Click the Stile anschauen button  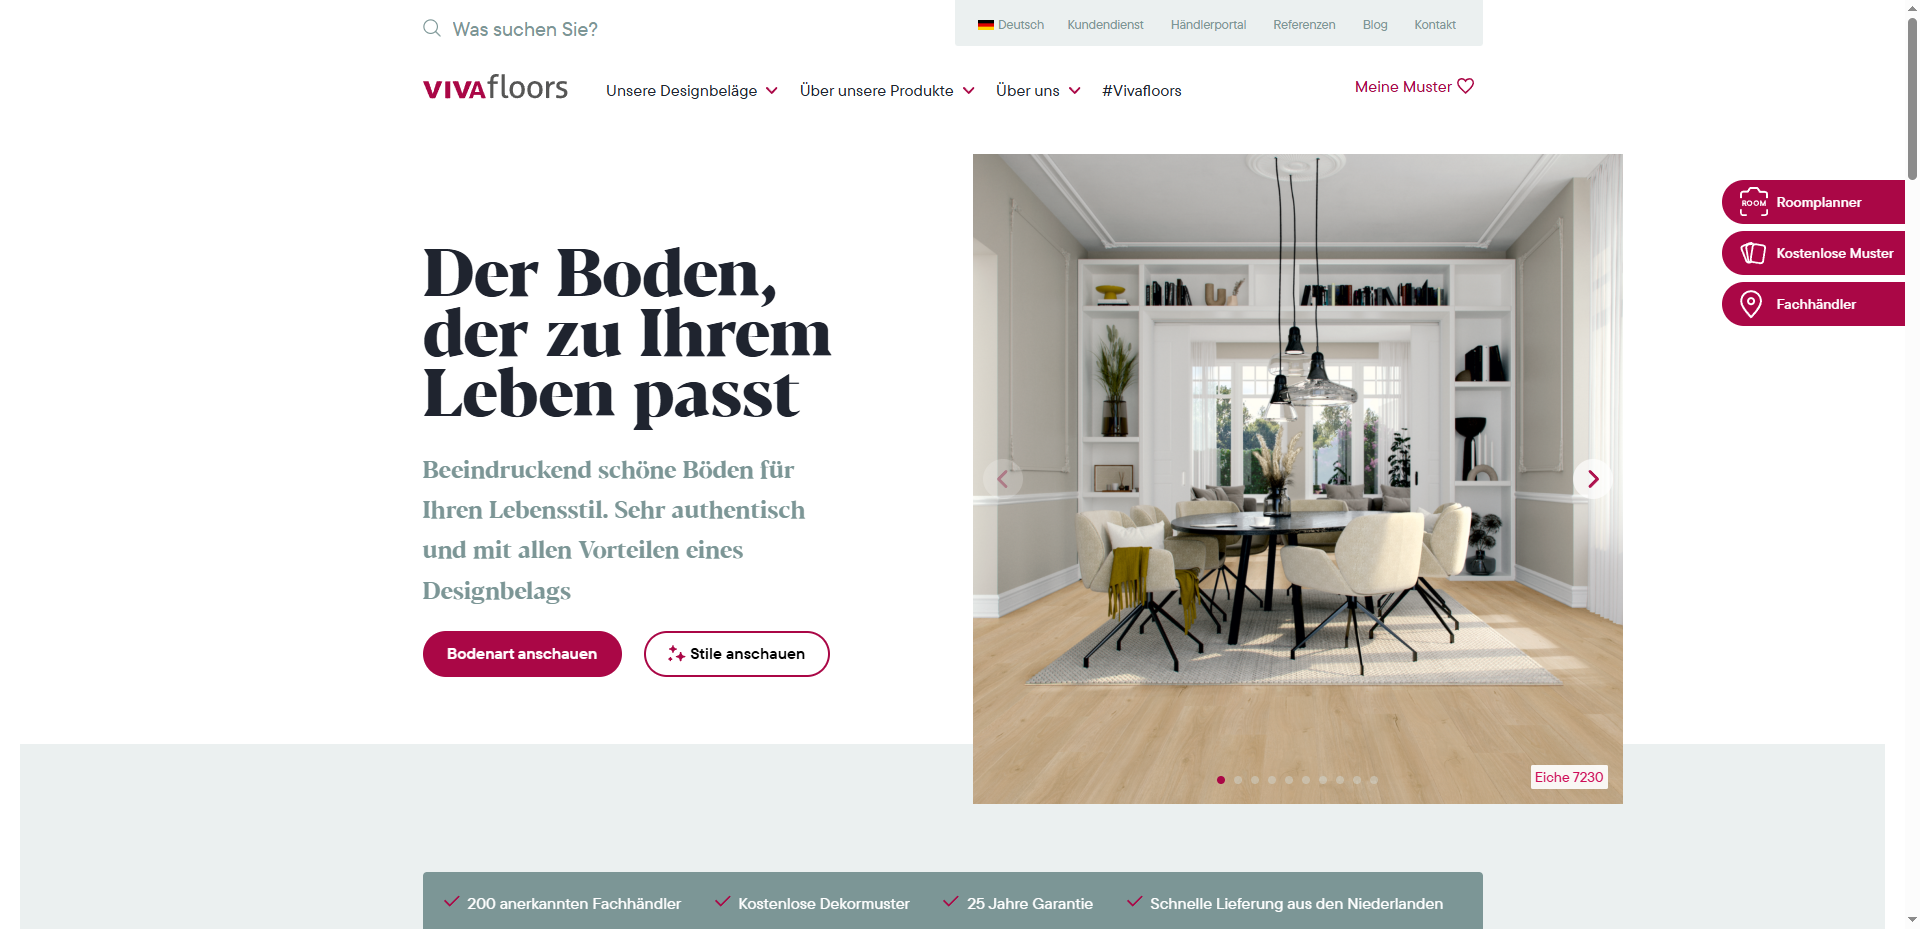(737, 654)
